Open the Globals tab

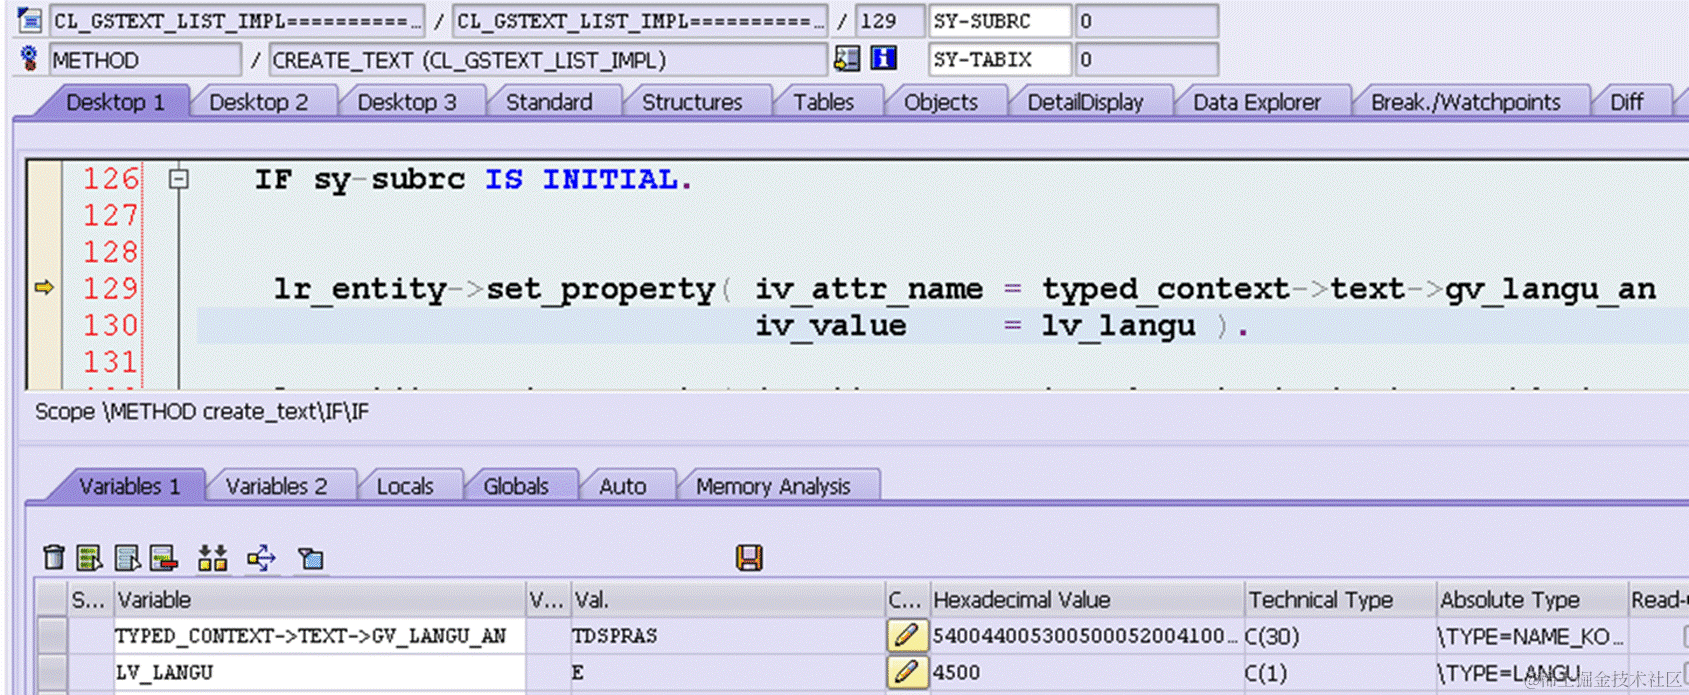click(x=516, y=486)
